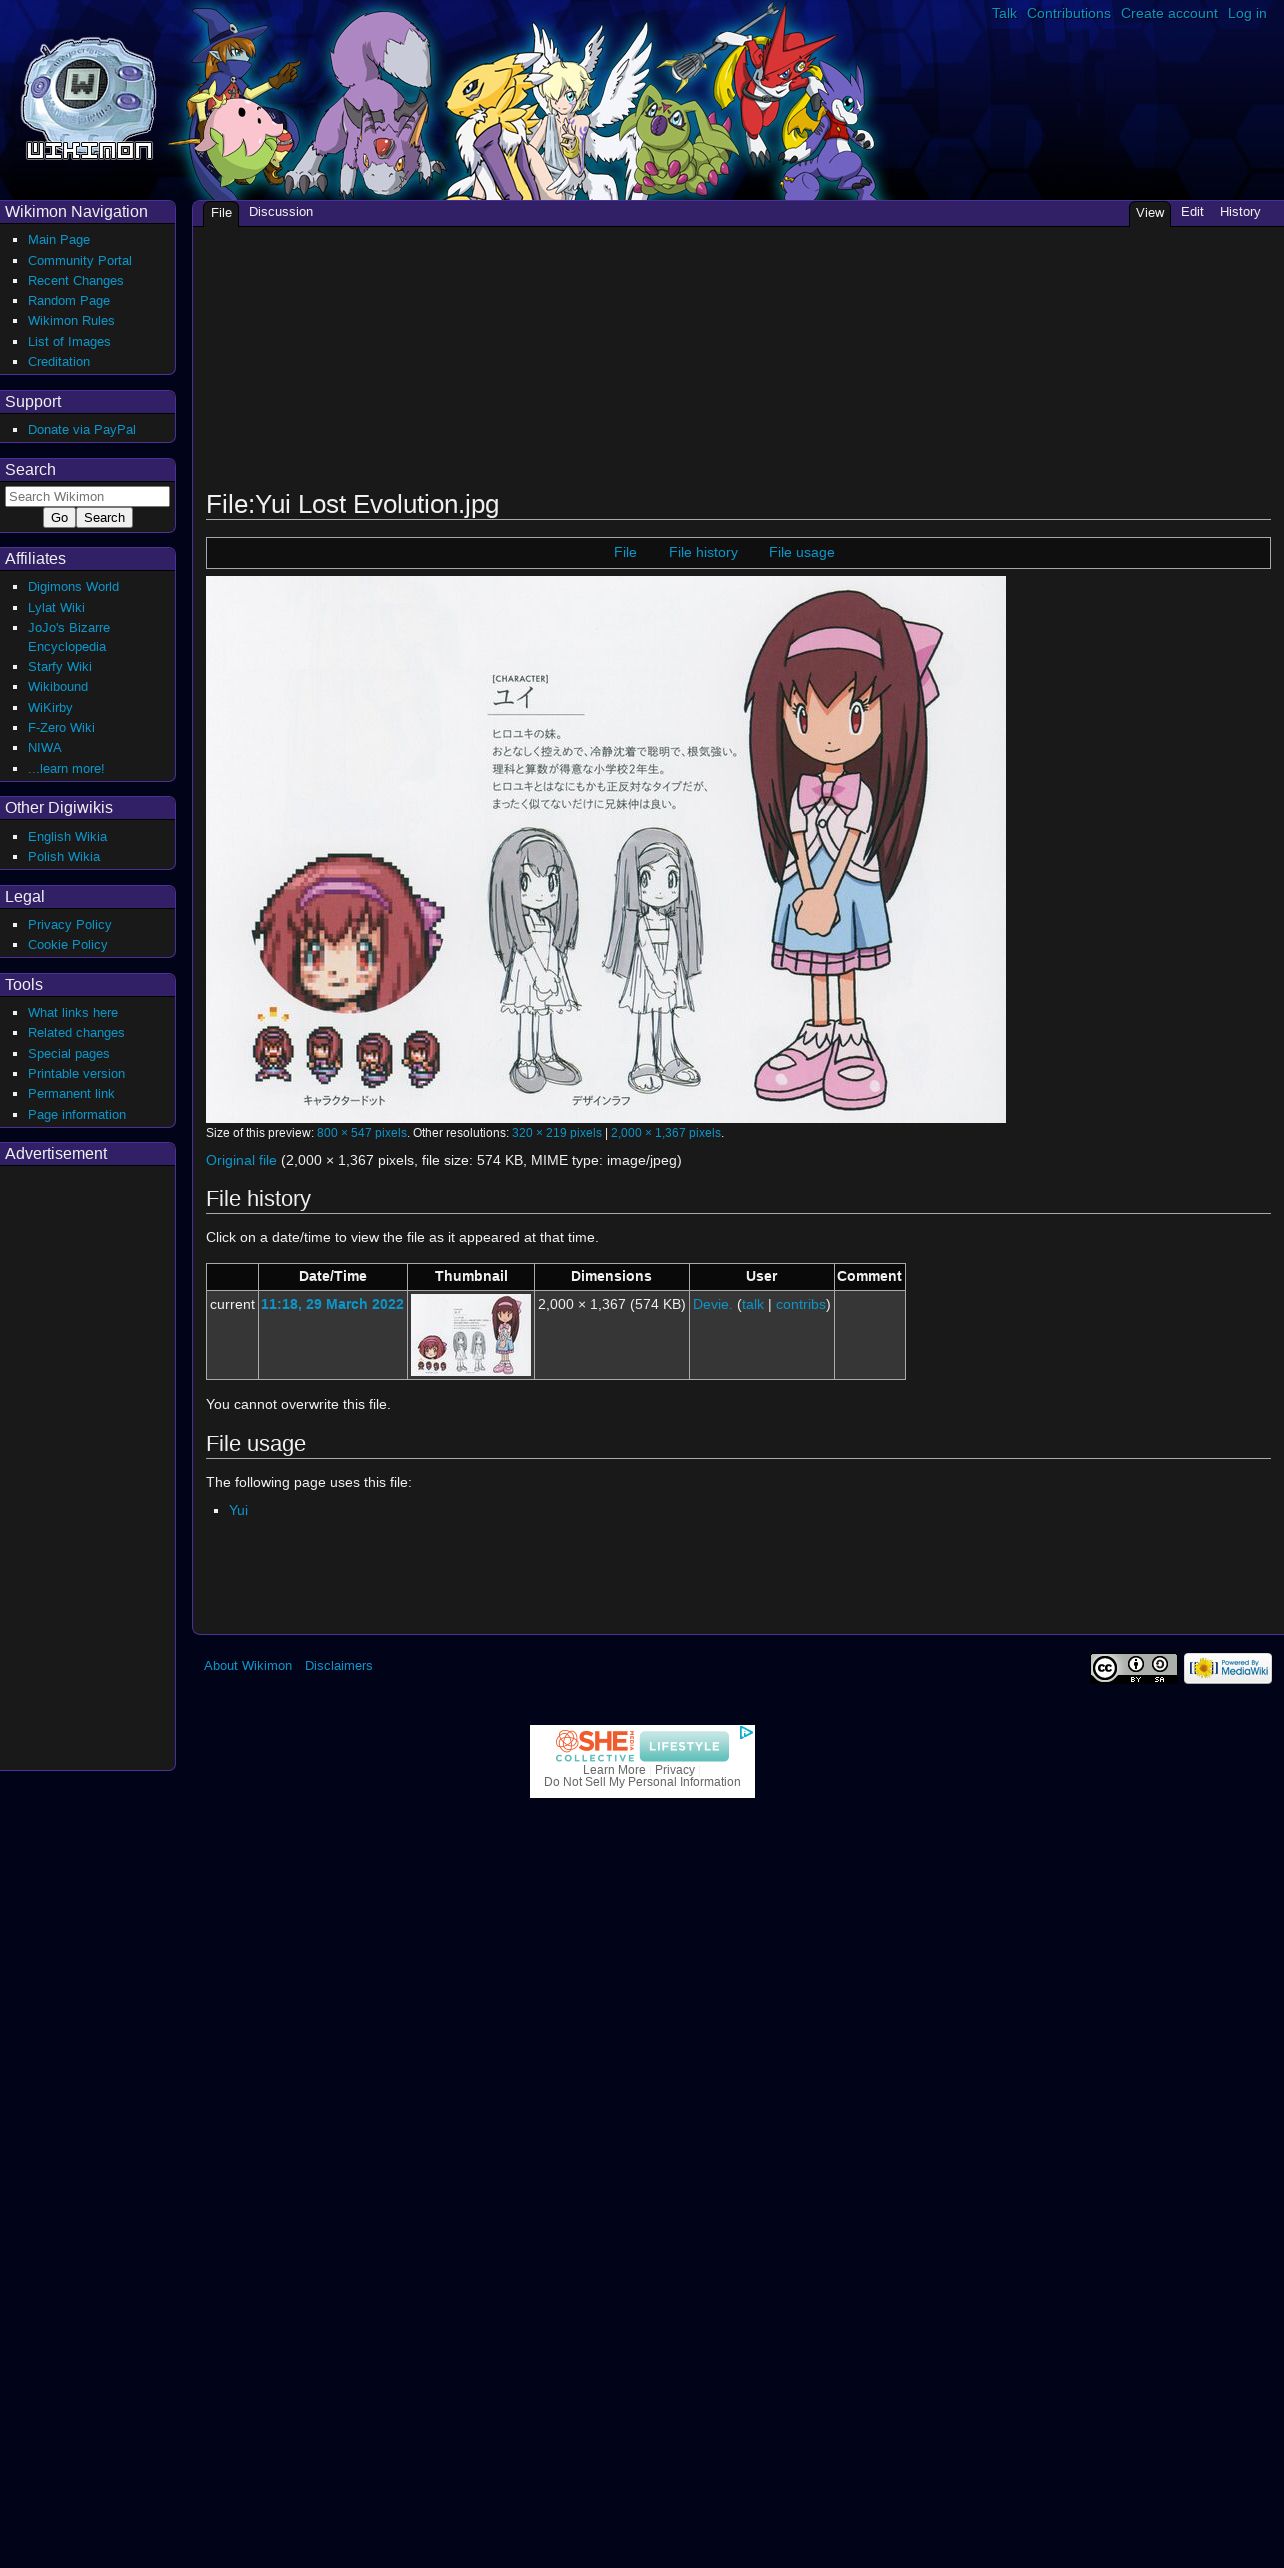Click the …learn more! link
This screenshot has height=2568, width=1284.
66,769
